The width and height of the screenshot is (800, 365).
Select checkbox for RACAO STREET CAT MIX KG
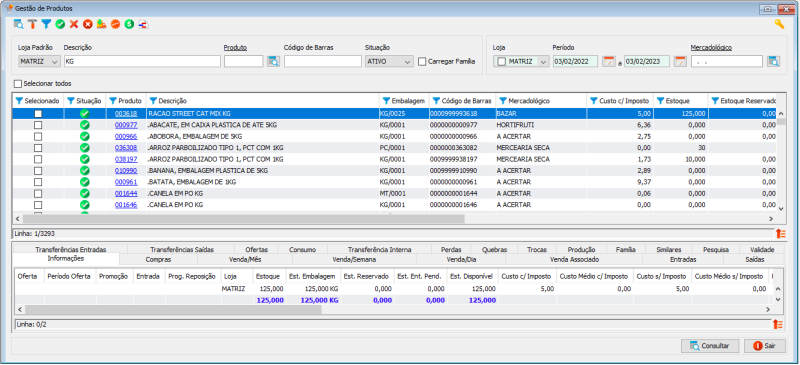pos(38,113)
